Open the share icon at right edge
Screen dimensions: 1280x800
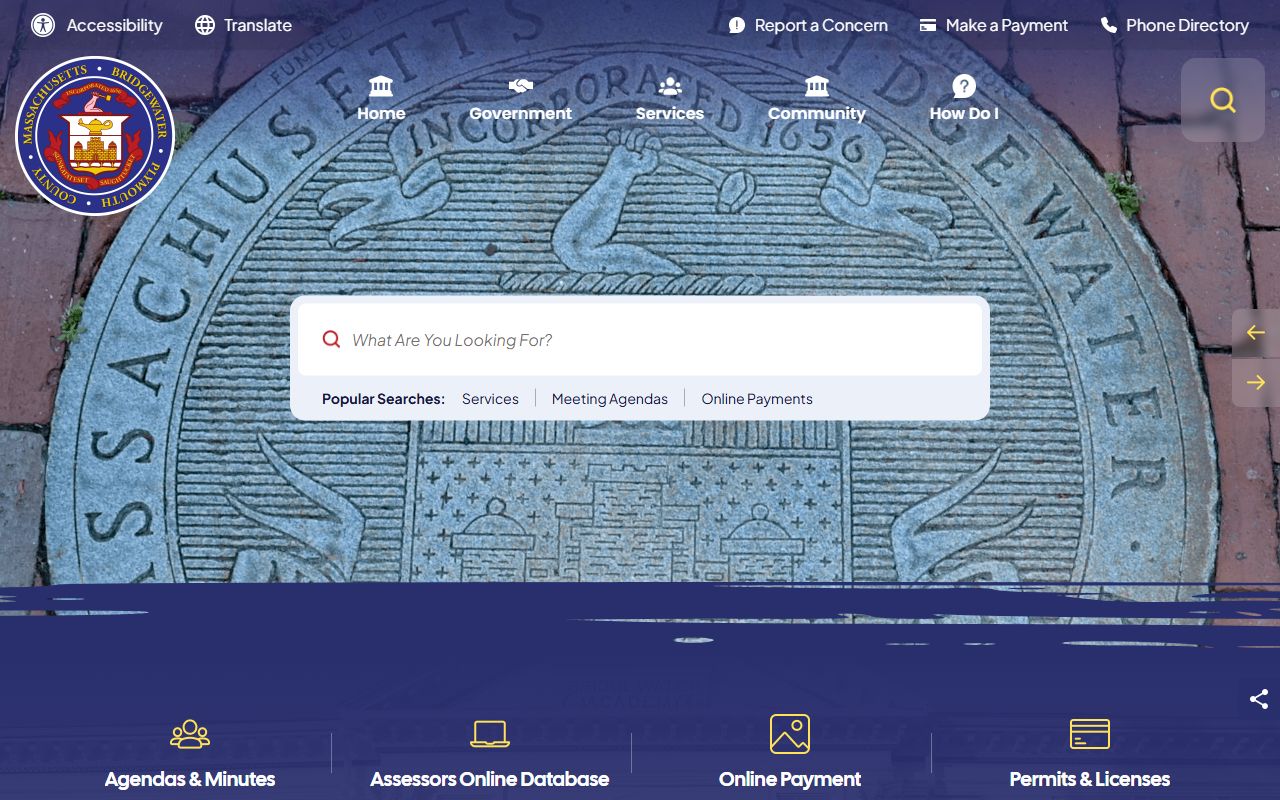[1259, 699]
